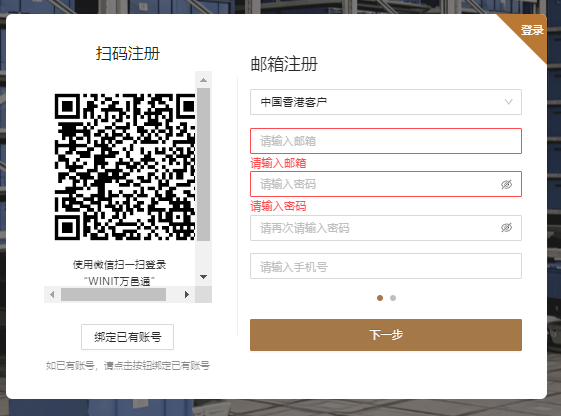561x416 pixels.
Task: Toggle password visibility eye in 请输入密码 field
Action: tap(506, 185)
